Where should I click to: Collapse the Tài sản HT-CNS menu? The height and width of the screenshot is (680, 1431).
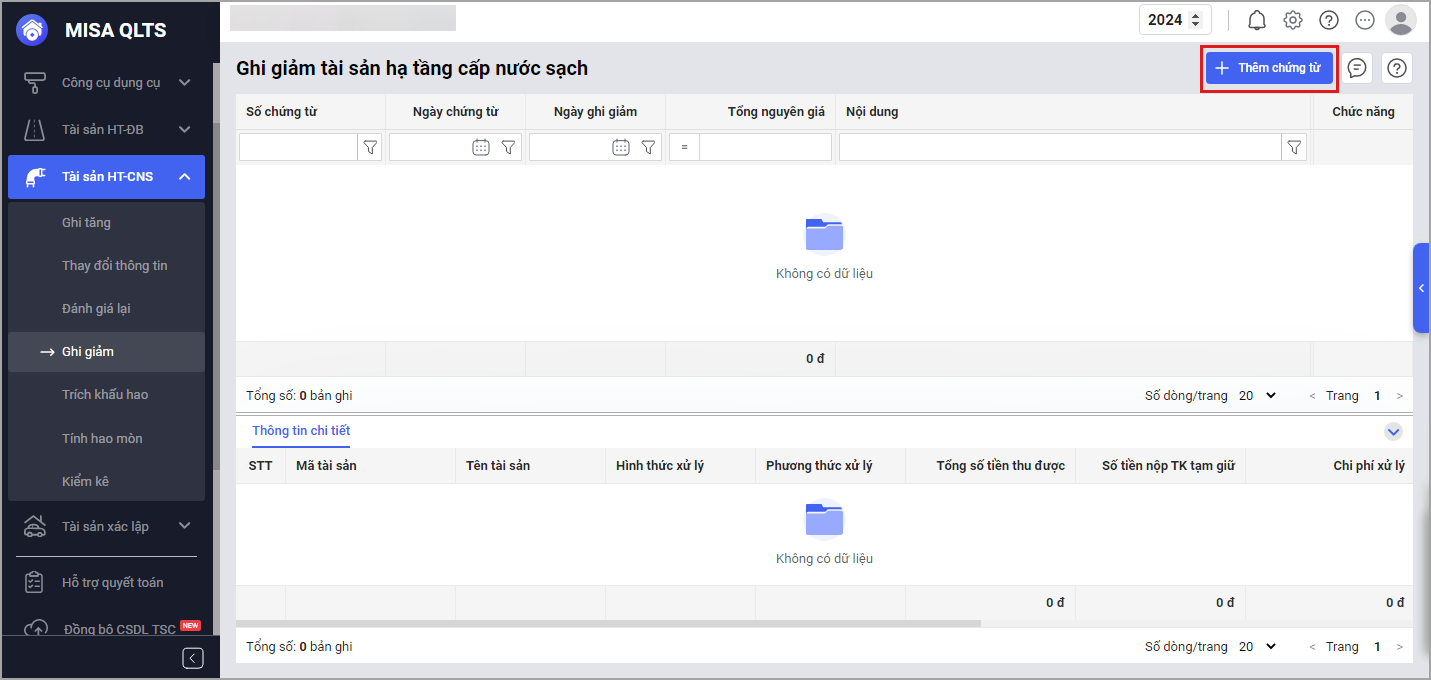[x=184, y=177]
